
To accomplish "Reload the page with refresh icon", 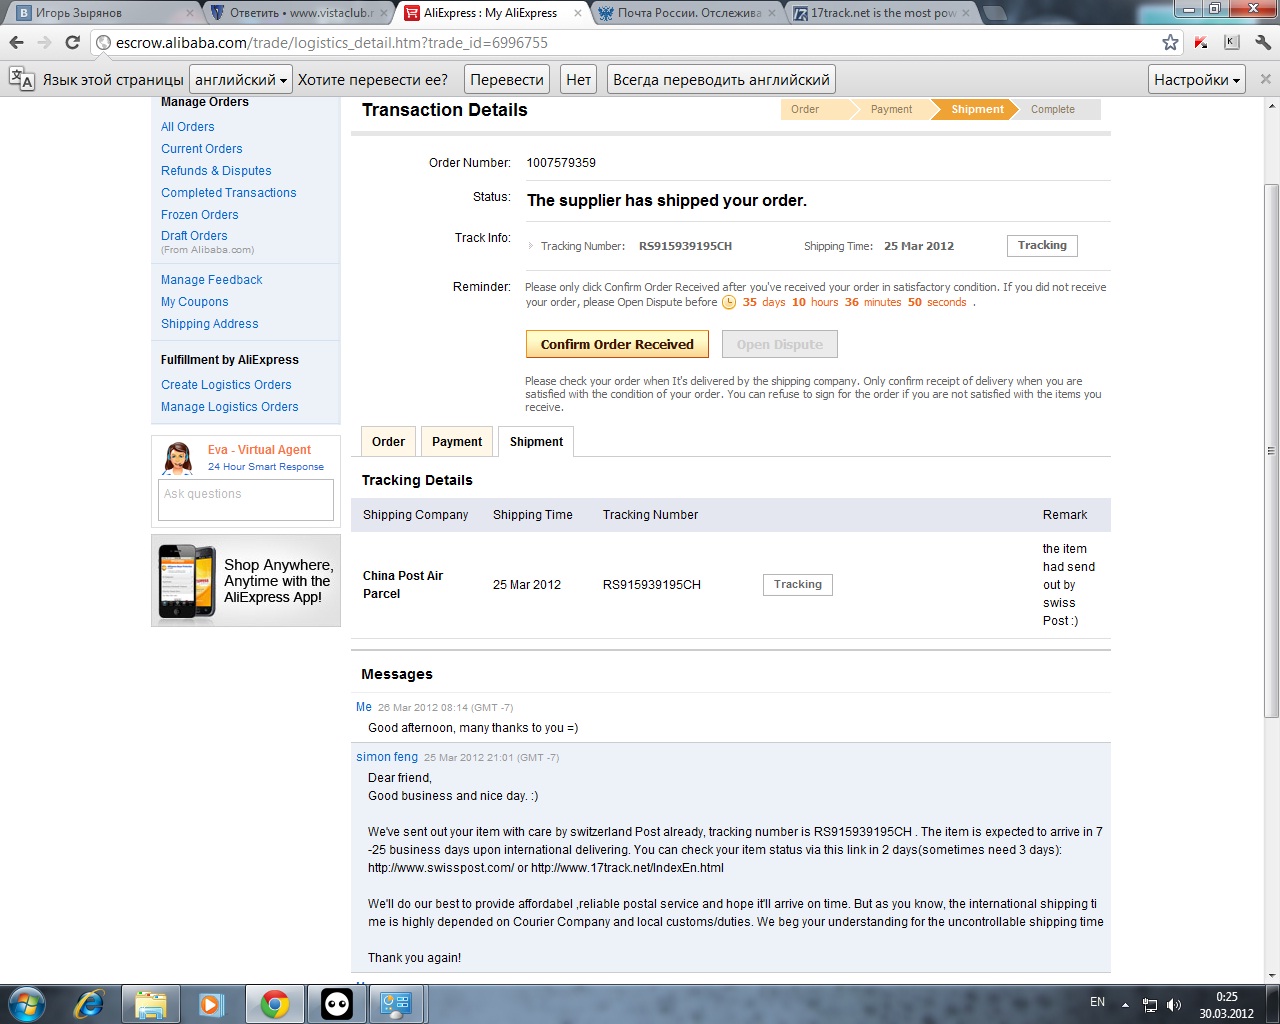I will (x=72, y=42).
